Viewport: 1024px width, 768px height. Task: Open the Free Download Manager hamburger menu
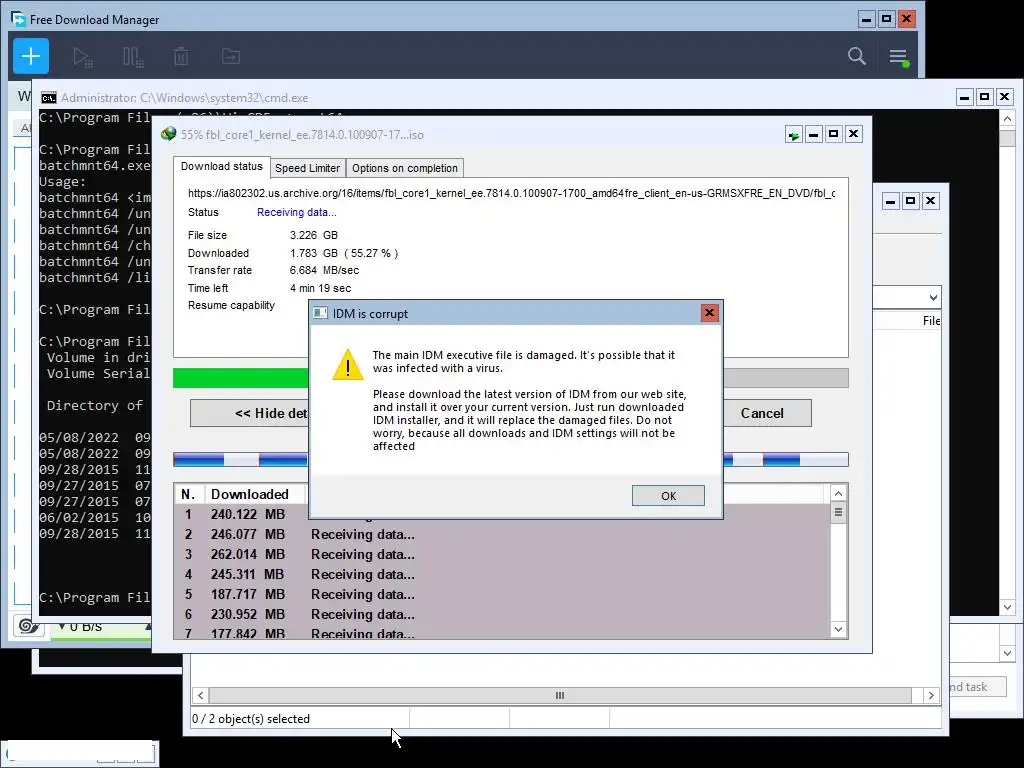898,57
